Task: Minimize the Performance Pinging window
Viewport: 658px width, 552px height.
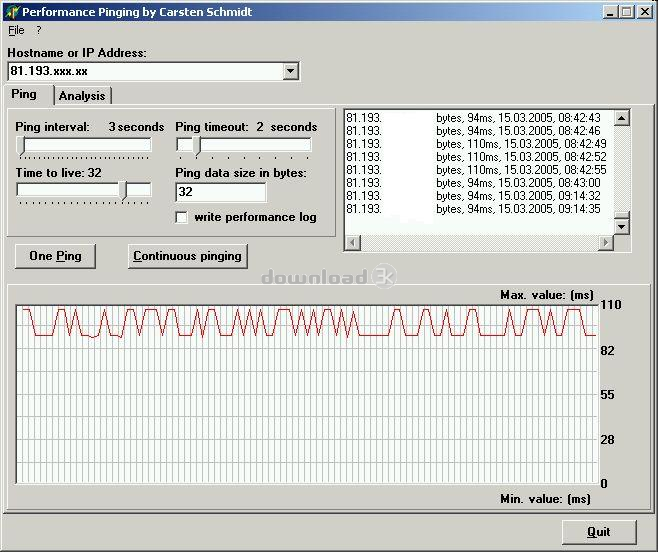Action: (x=610, y=12)
